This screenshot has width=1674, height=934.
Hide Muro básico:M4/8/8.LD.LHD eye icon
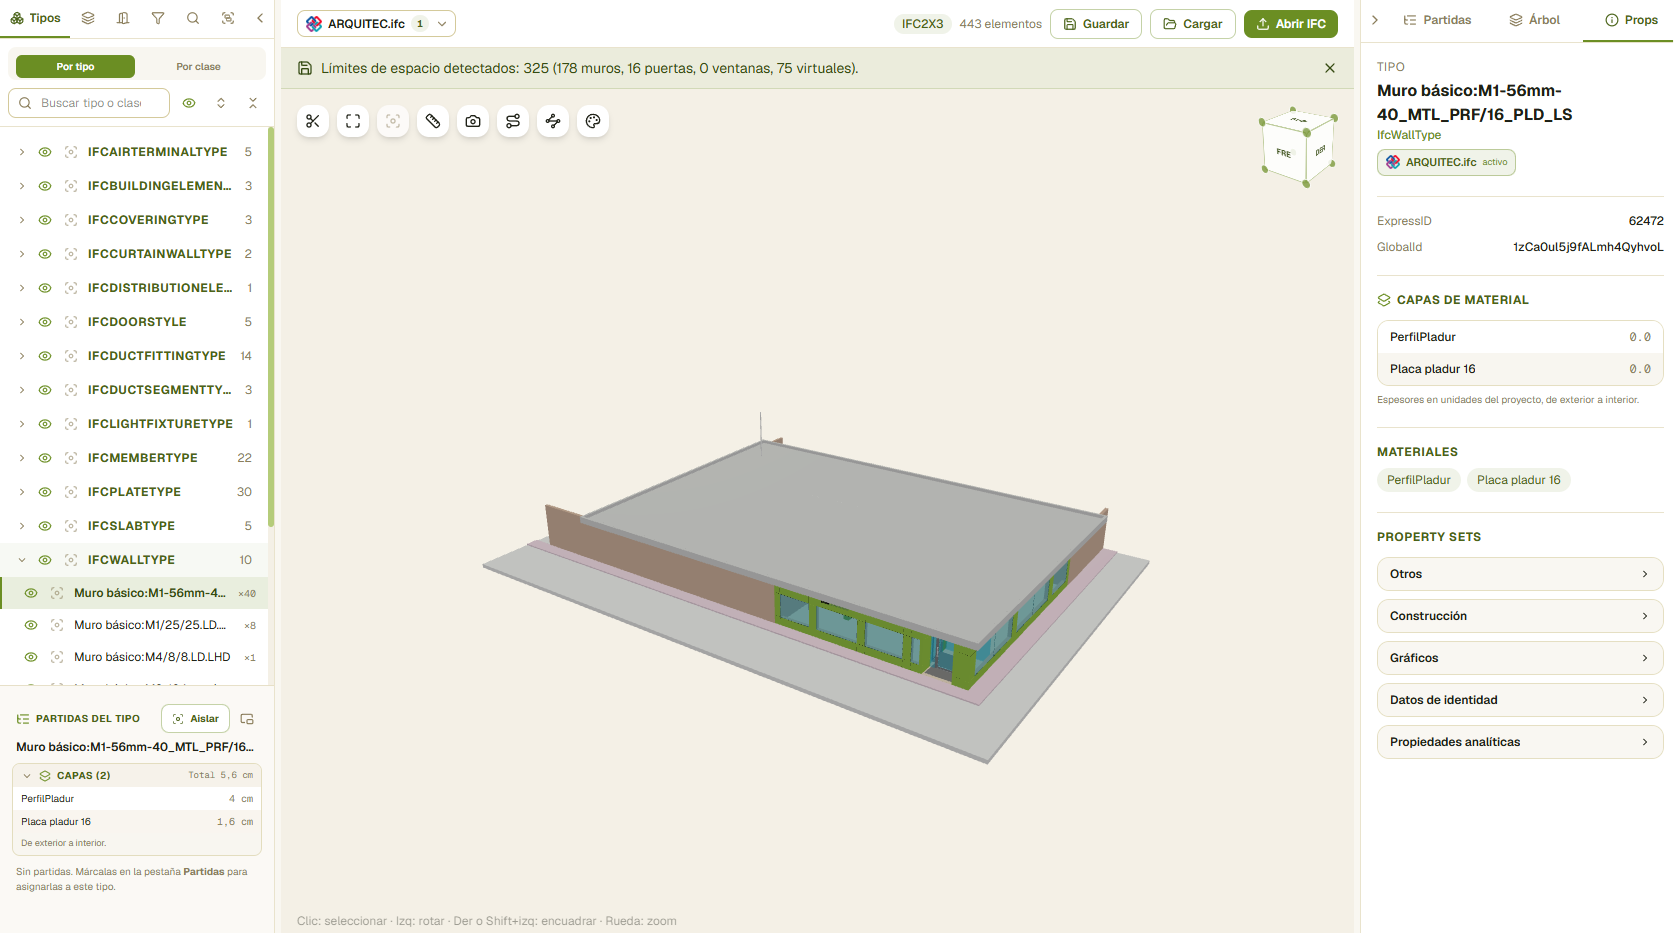click(x=31, y=657)
